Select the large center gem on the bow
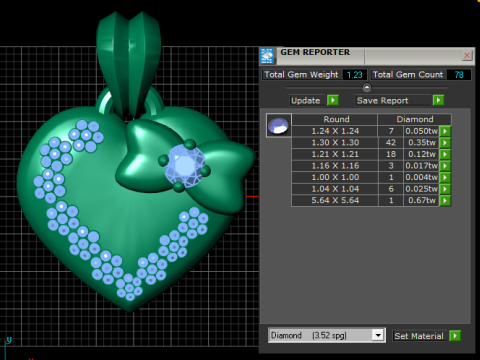This screenshot has width=480, height=360. [184, 166]
